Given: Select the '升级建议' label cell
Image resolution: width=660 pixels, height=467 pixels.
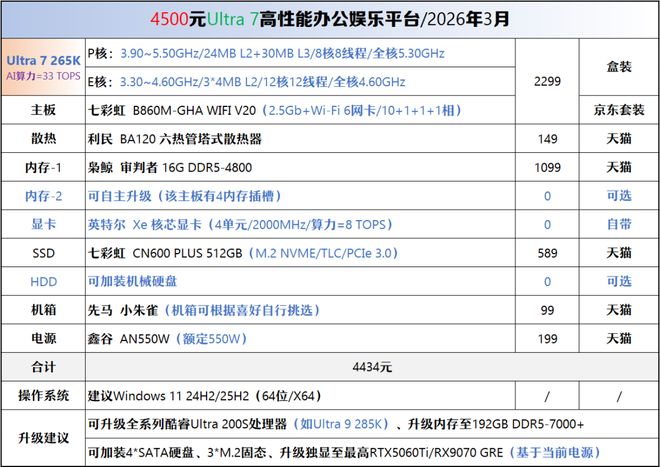Looking at the screenshot, I should point(43,438).
